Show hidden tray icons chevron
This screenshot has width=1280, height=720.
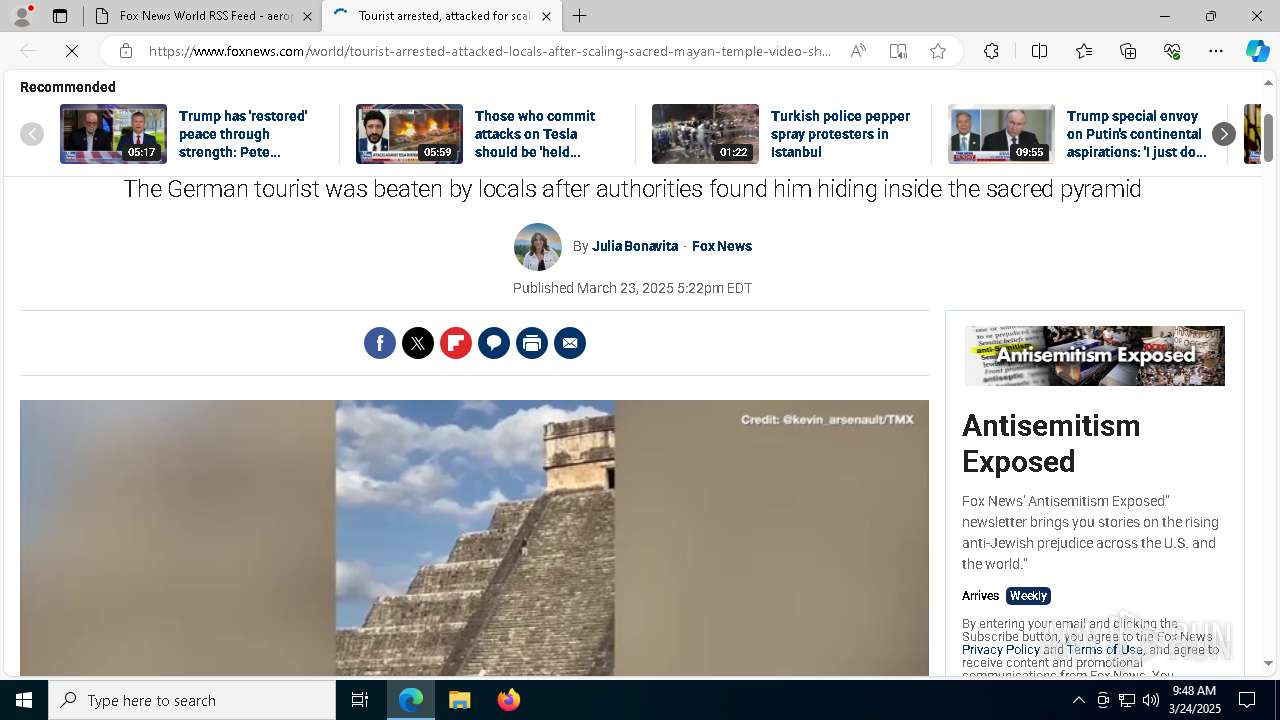[x=1078, y=700]
